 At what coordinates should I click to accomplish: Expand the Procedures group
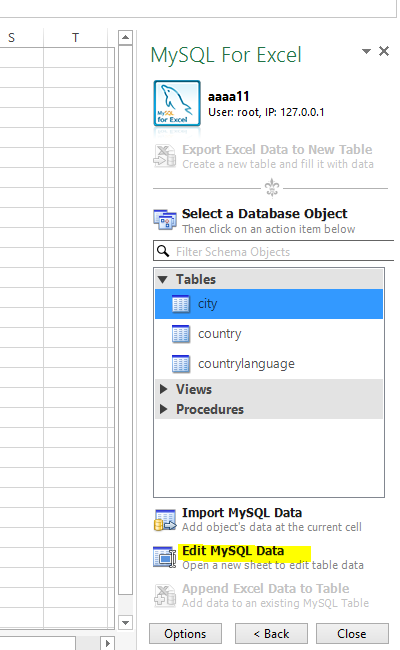pos(164,409)
